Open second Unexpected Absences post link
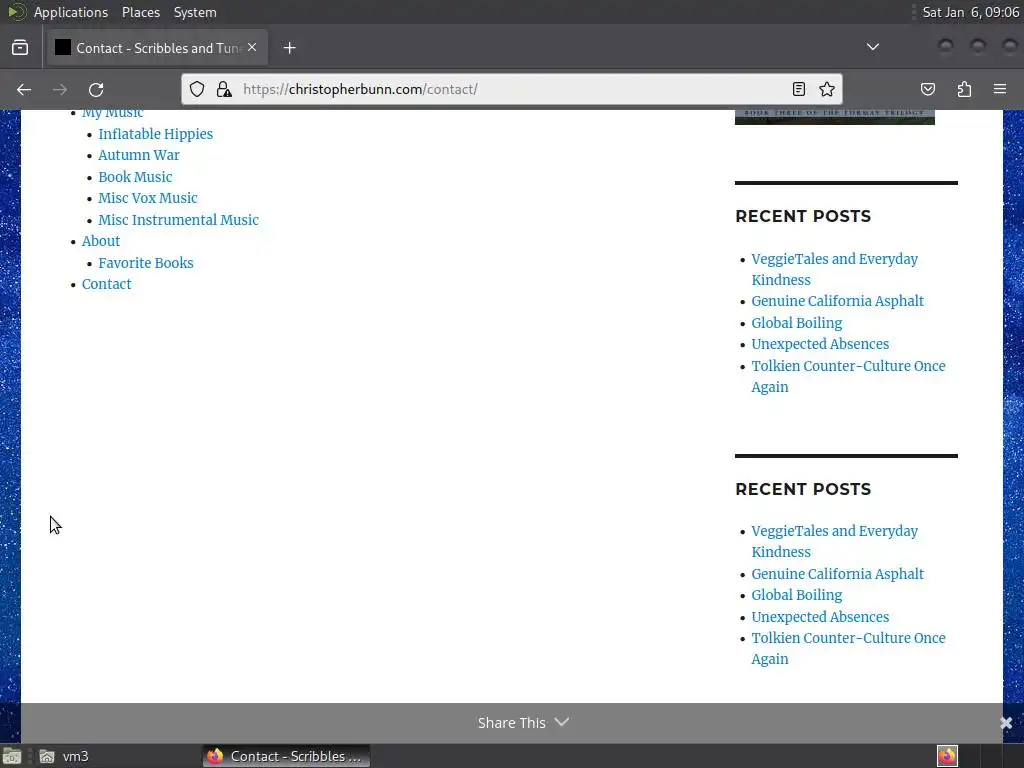The image size is (1024, 768). click(820, 617)
